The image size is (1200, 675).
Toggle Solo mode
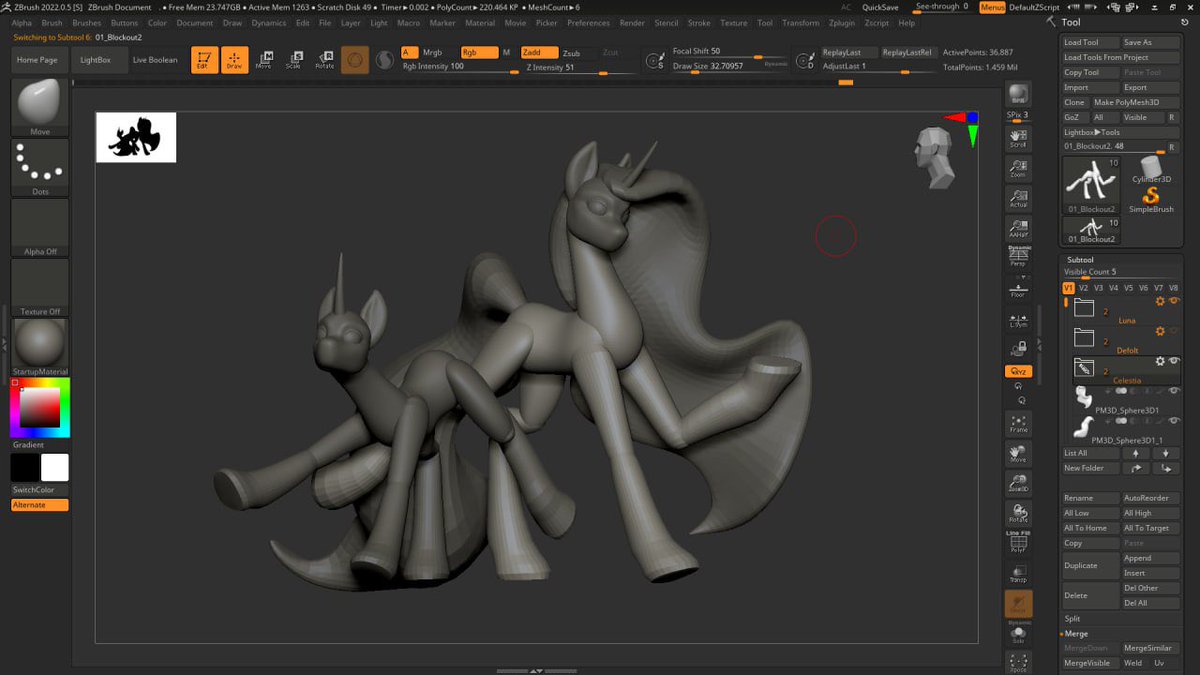1018,633
